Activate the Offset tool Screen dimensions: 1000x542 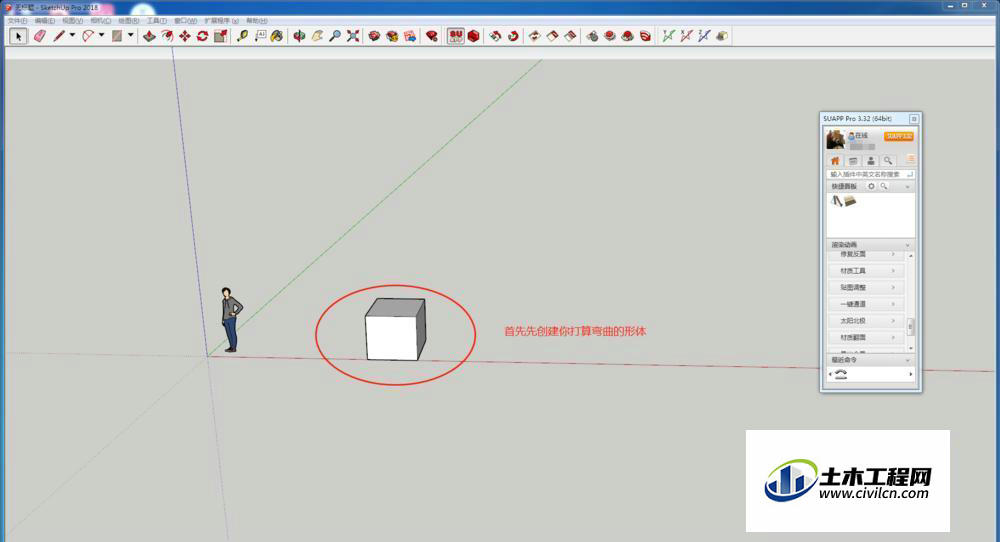coord(167,36)
